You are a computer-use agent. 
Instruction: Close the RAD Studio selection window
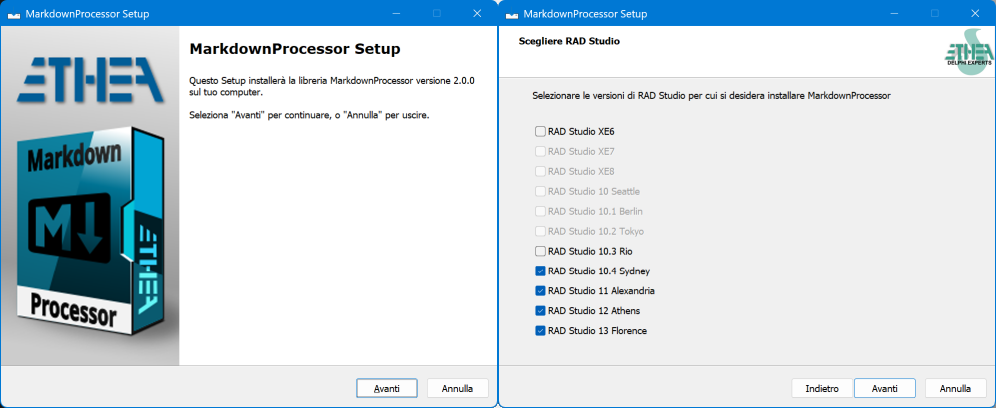pyautogui.click(x=975, y=13)
